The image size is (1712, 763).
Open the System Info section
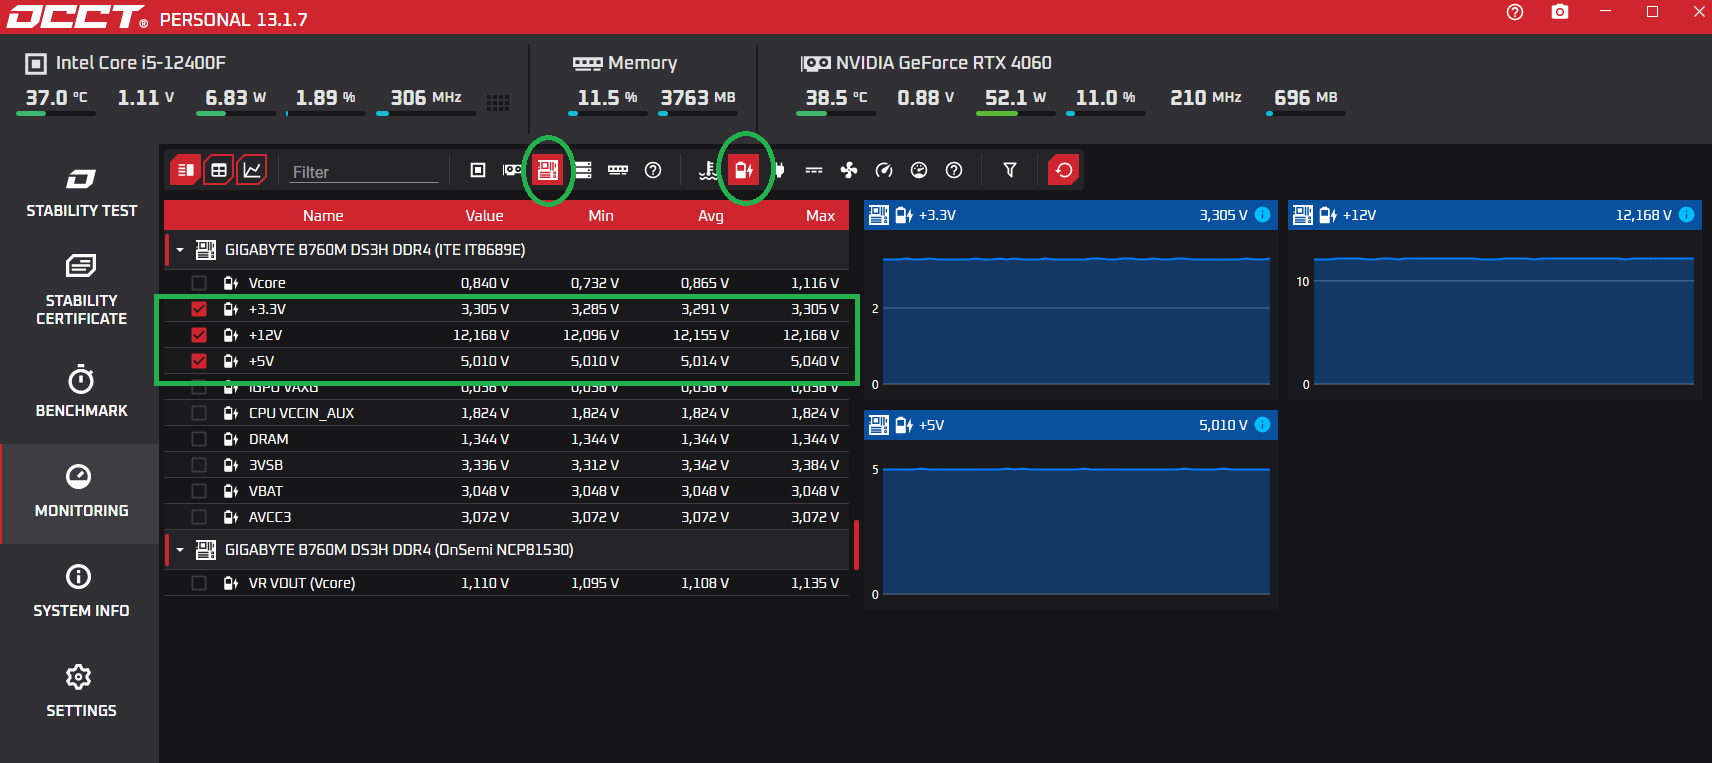(x=80, y=592)
